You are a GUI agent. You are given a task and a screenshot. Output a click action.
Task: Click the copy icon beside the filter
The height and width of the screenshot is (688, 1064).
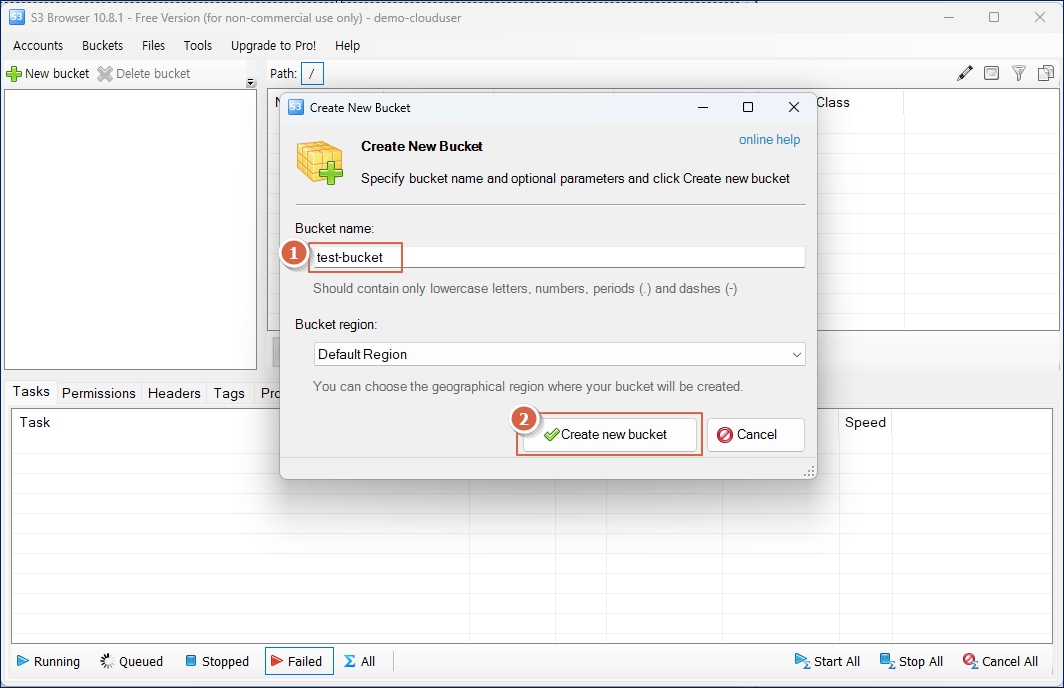click(x=1046, y=73)
